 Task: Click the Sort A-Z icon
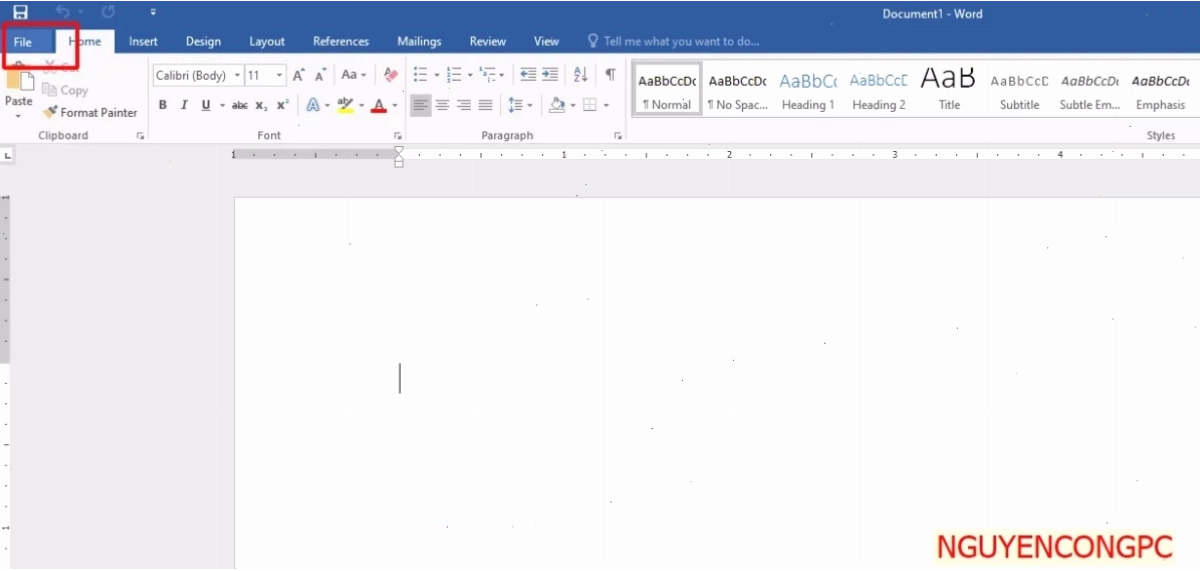[x=581, y=75]
